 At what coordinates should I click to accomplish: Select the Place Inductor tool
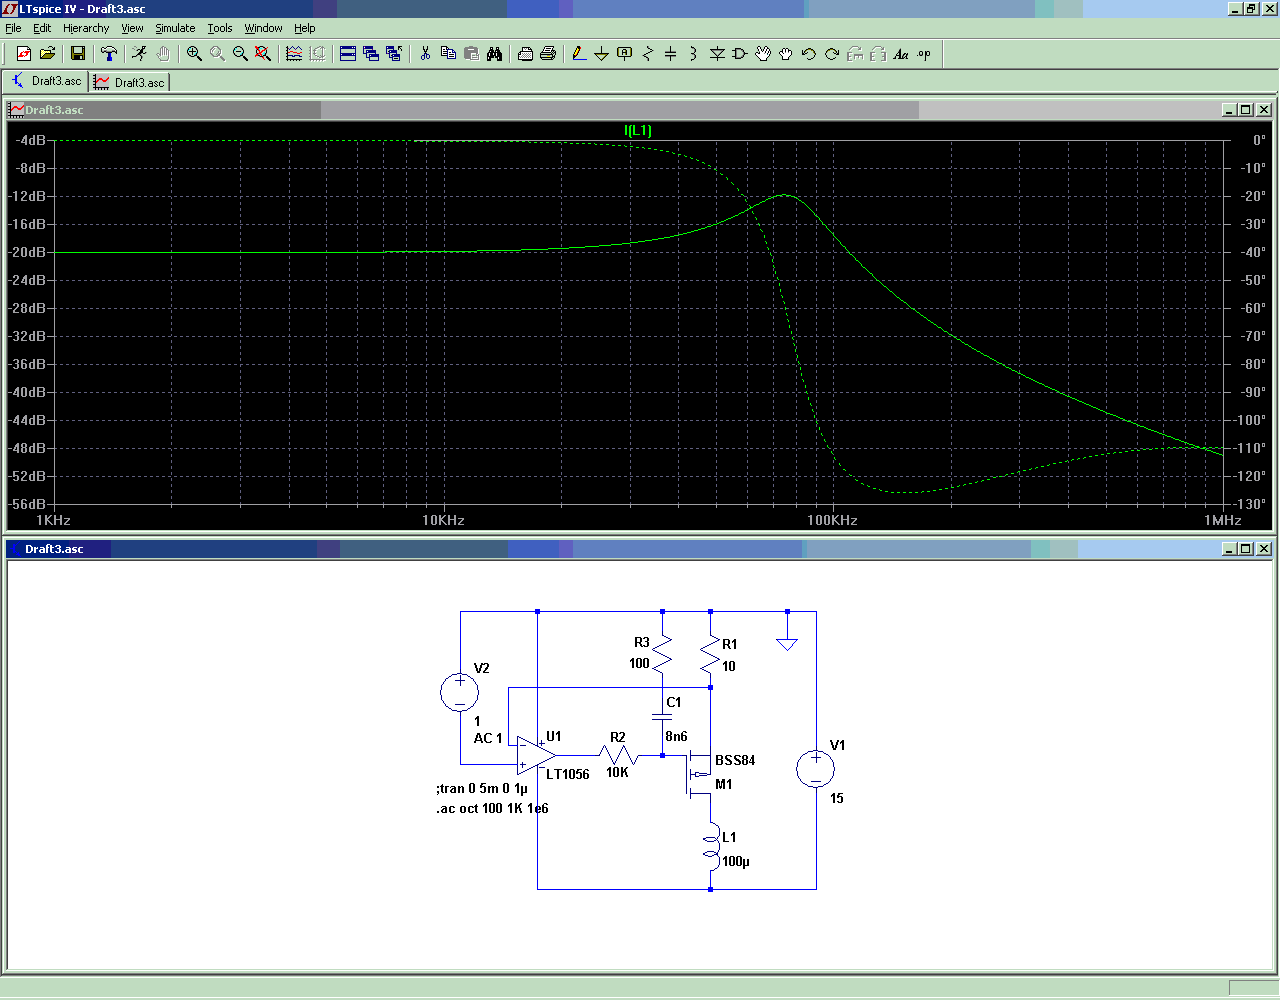coord(694,54)
